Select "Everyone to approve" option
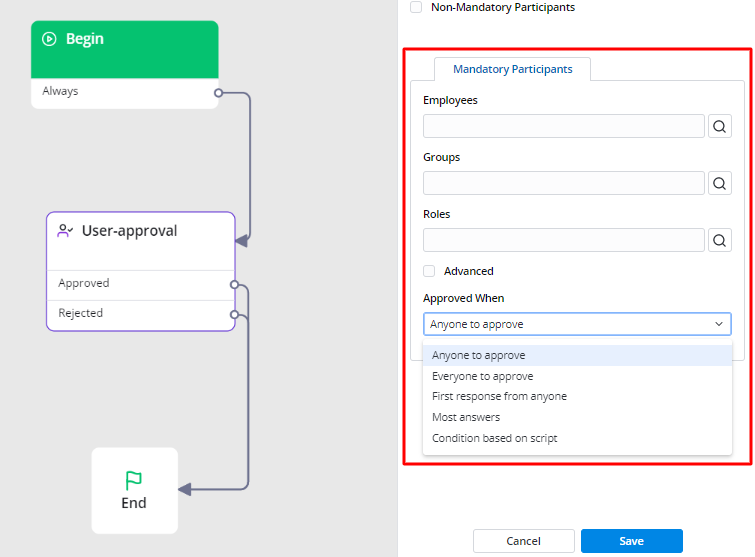755x557 pixels. tap(482, 376)
